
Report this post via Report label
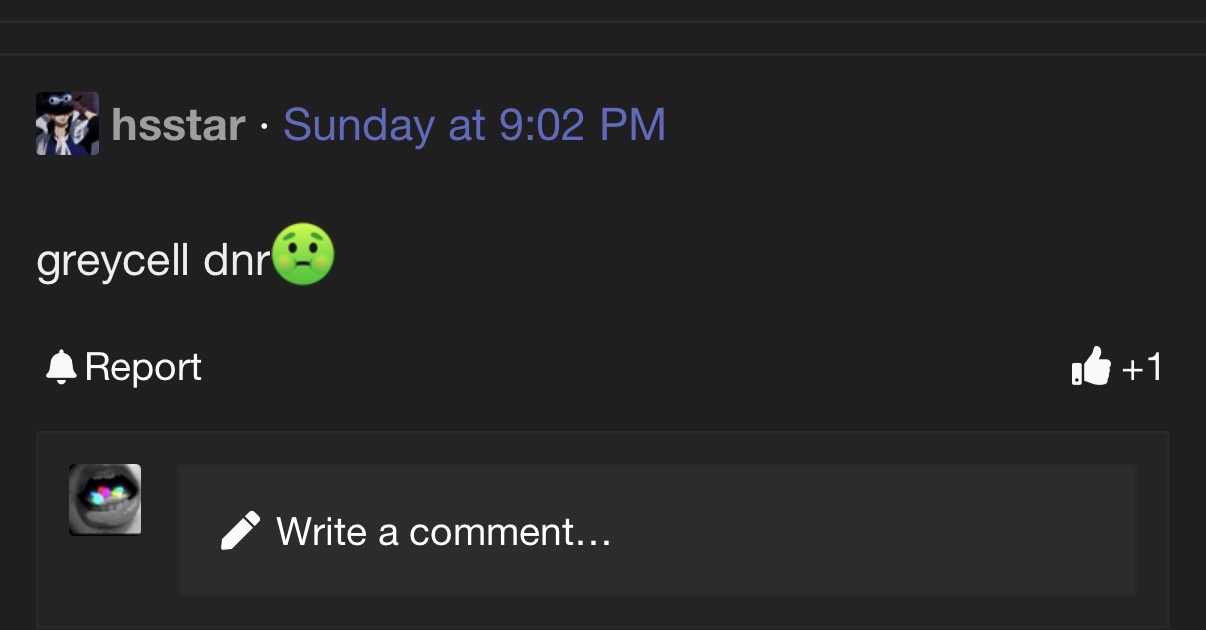click(x=143, y=367)
